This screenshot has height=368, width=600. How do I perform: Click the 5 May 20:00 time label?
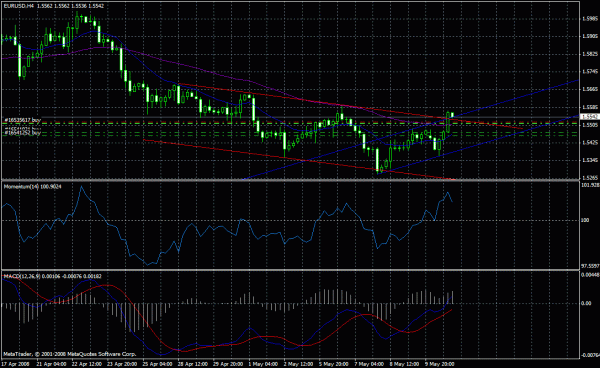click(333, 364)
